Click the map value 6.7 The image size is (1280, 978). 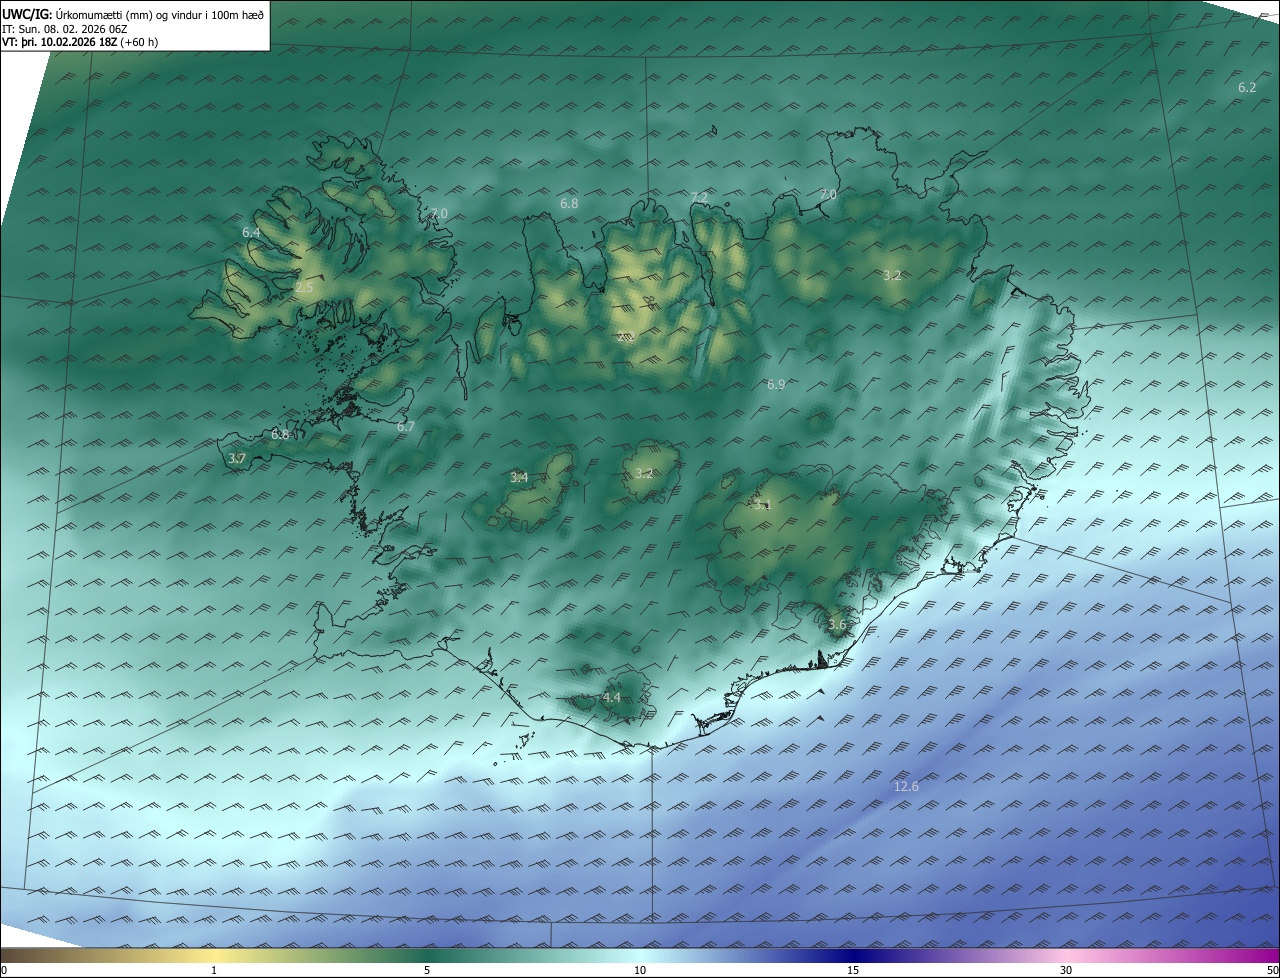(x=406, y=426)
